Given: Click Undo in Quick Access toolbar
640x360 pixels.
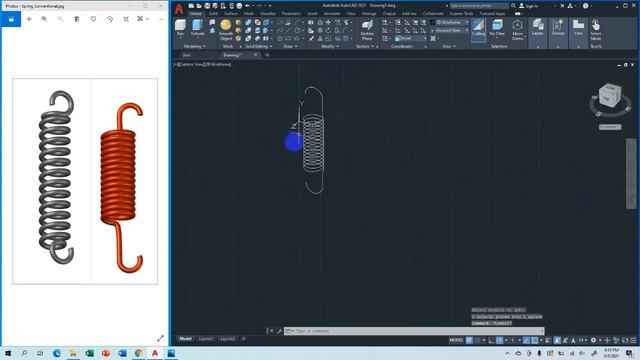Looking at the screenshot, I should point(247,6).
